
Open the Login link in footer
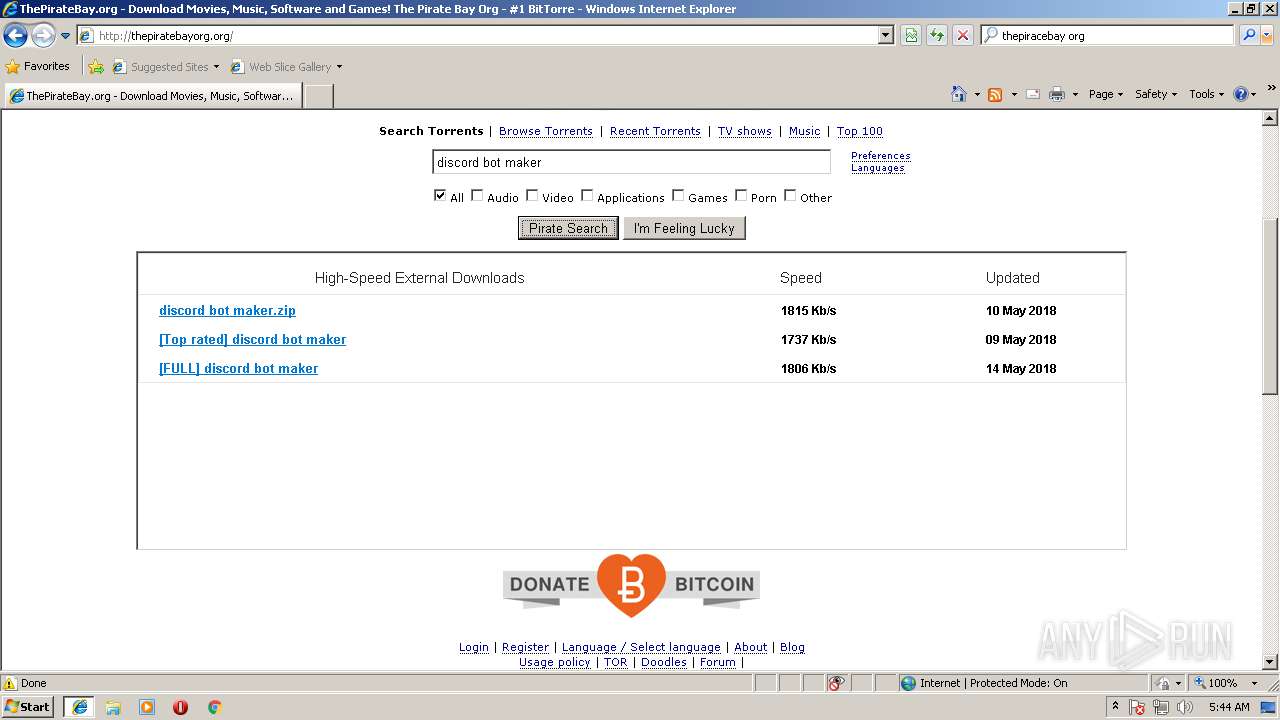point(474,647)
